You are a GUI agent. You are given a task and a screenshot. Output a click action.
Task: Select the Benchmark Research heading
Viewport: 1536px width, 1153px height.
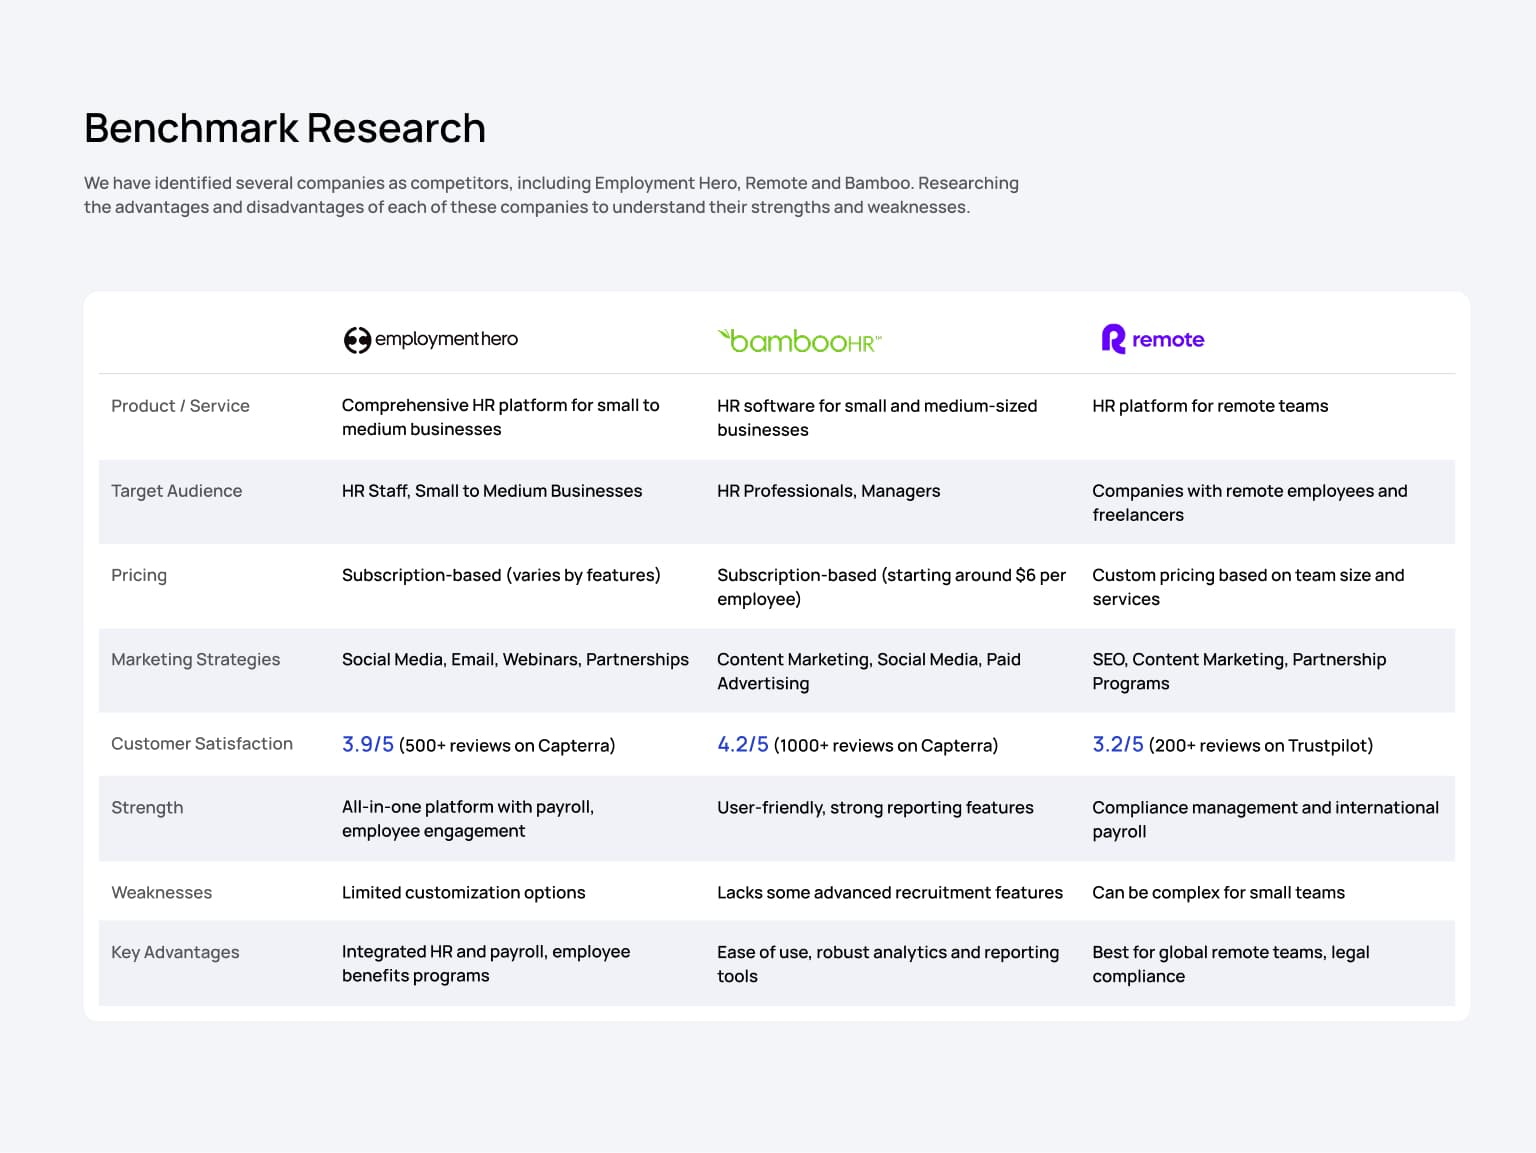click(285, 128)
